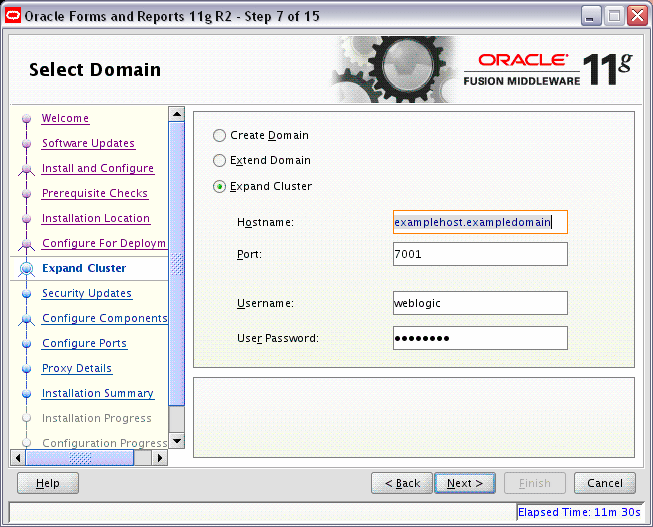Jump to Proxy Details step
The height and width of the screenshot is (527, 653).
click(77, 368)
